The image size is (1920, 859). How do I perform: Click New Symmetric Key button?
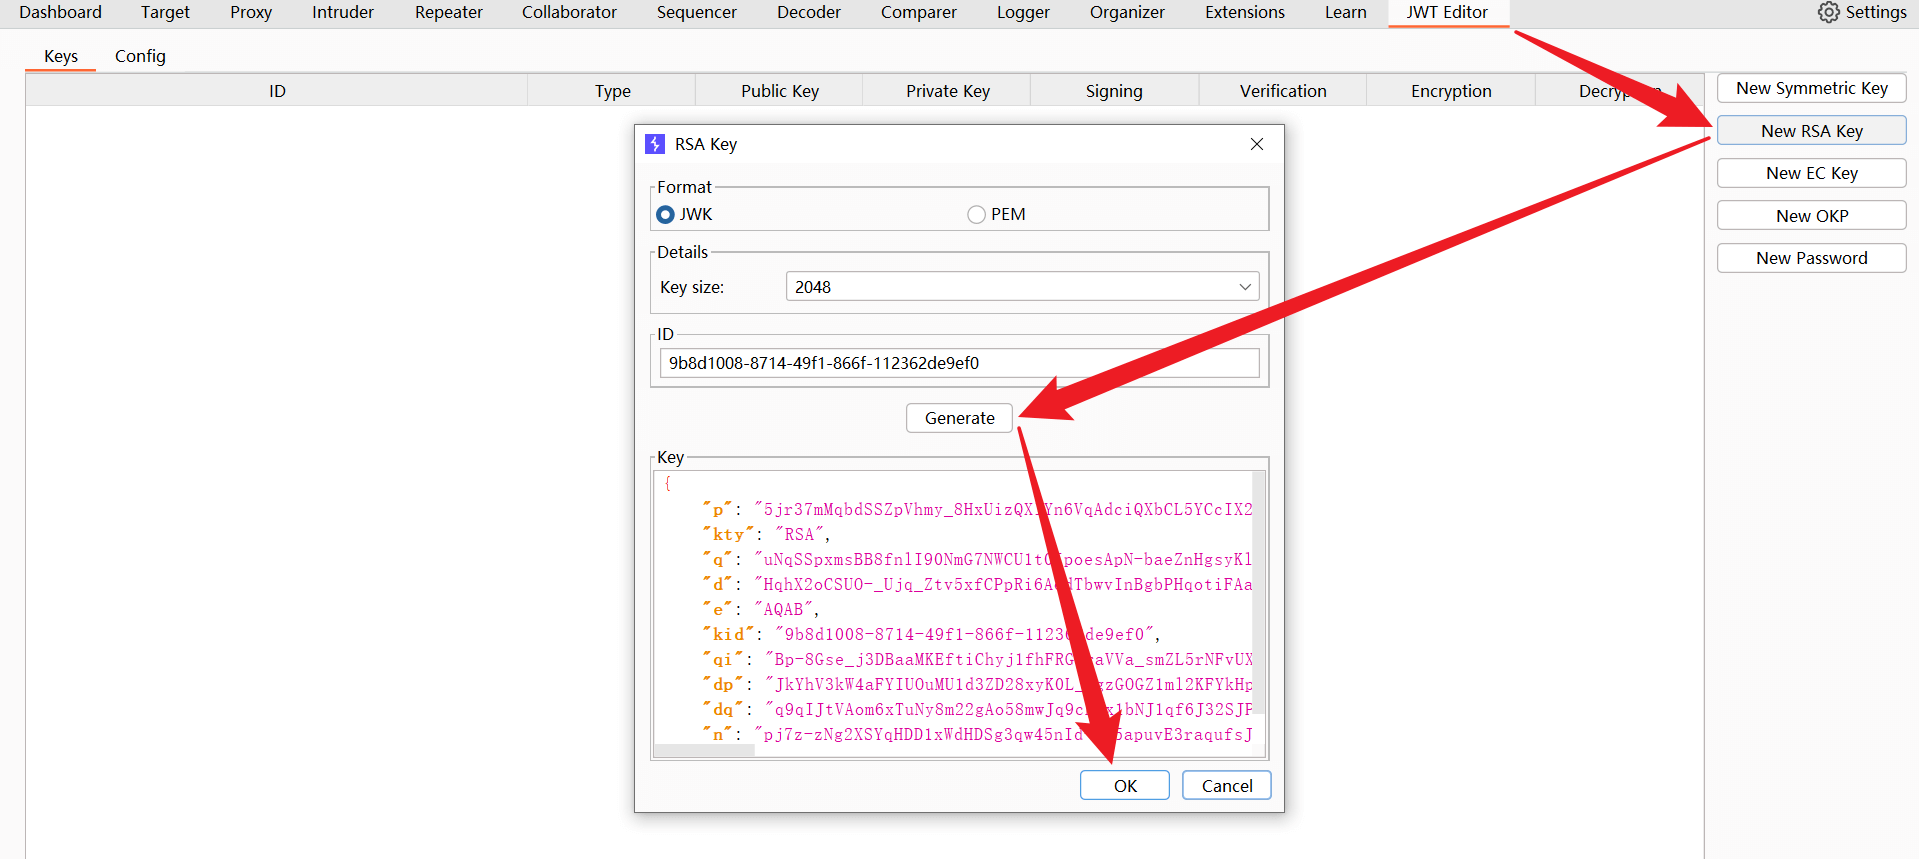[1811, 88]
